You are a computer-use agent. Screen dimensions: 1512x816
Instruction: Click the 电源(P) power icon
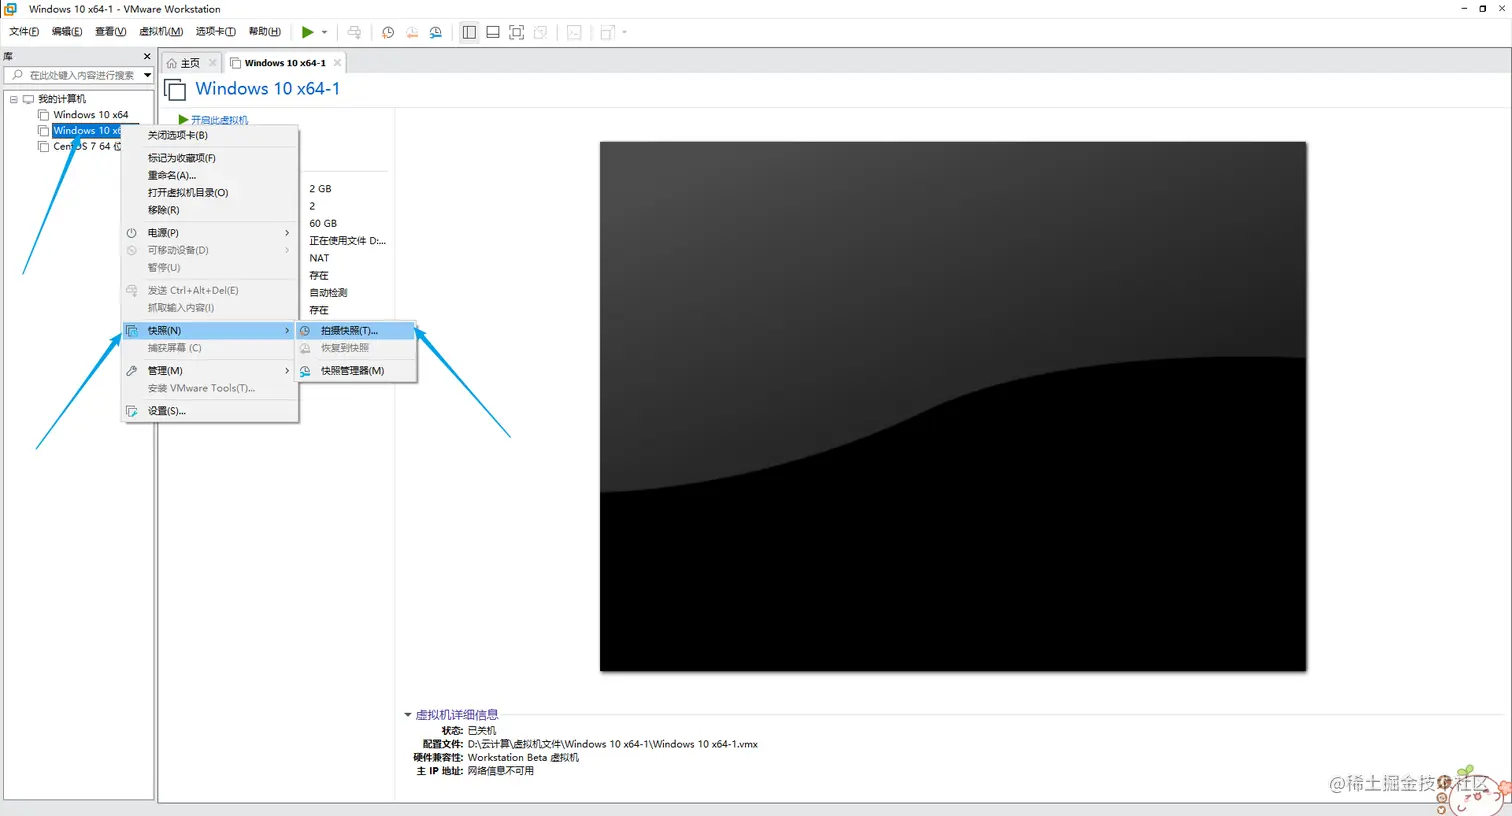pos(132,233)
